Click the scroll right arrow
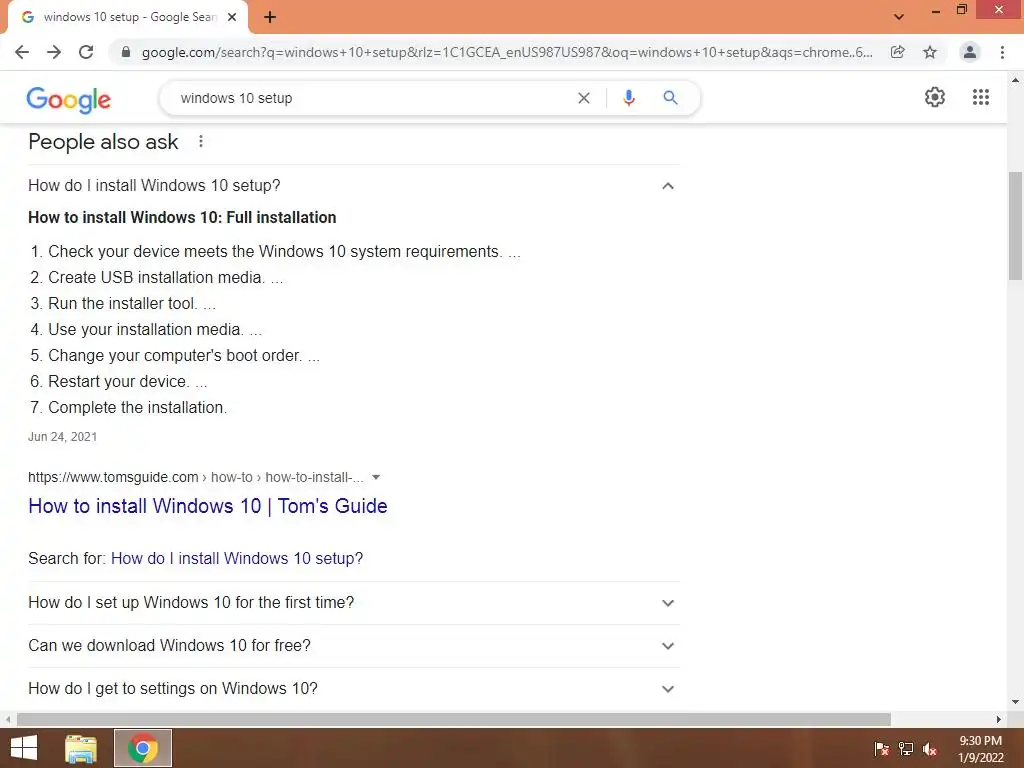The width and height of the screenshot is (1024, 768). tap(999, 719)
